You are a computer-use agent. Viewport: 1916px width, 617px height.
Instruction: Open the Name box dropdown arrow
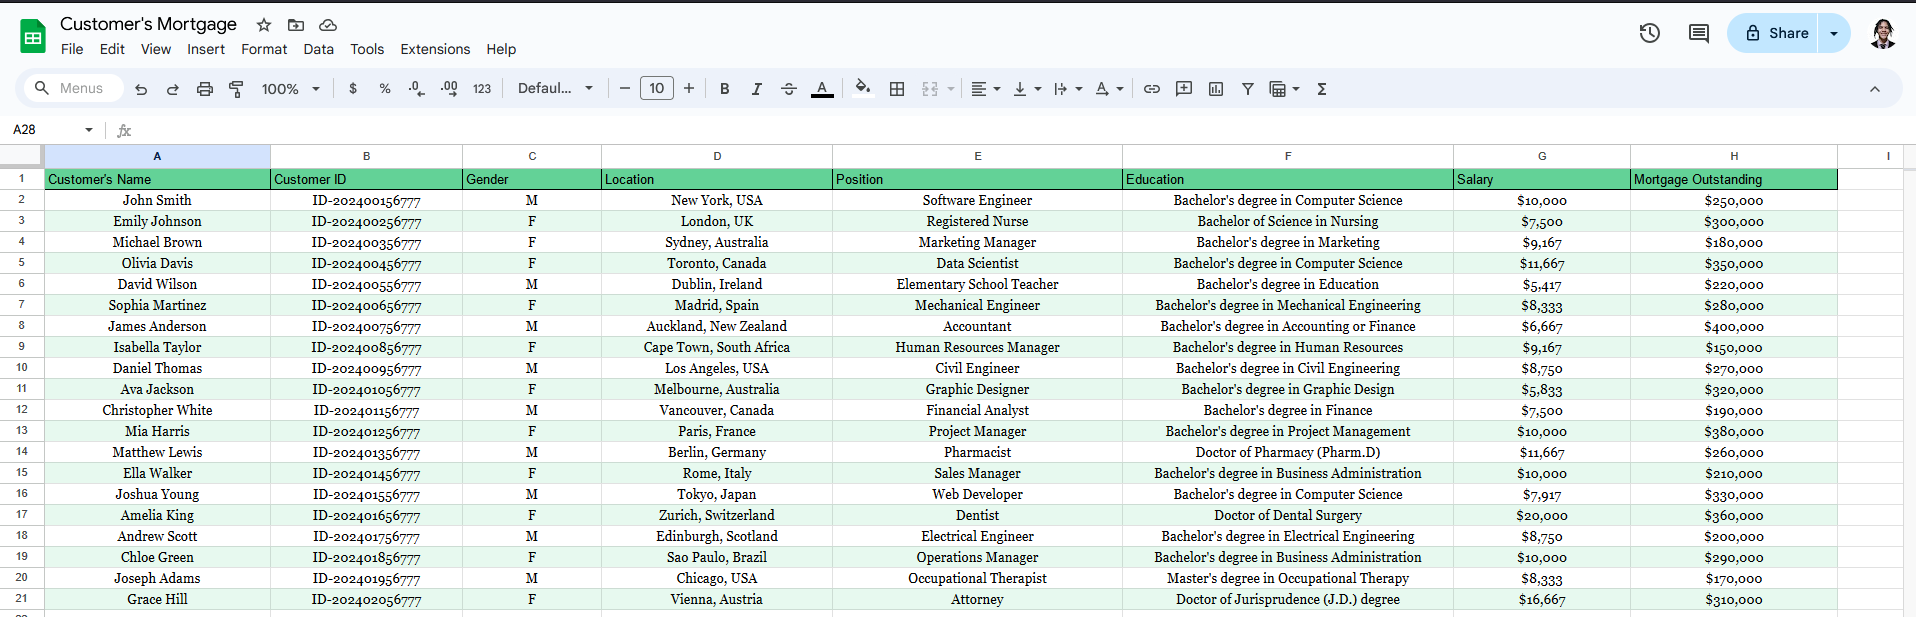(x=89, y=130)
